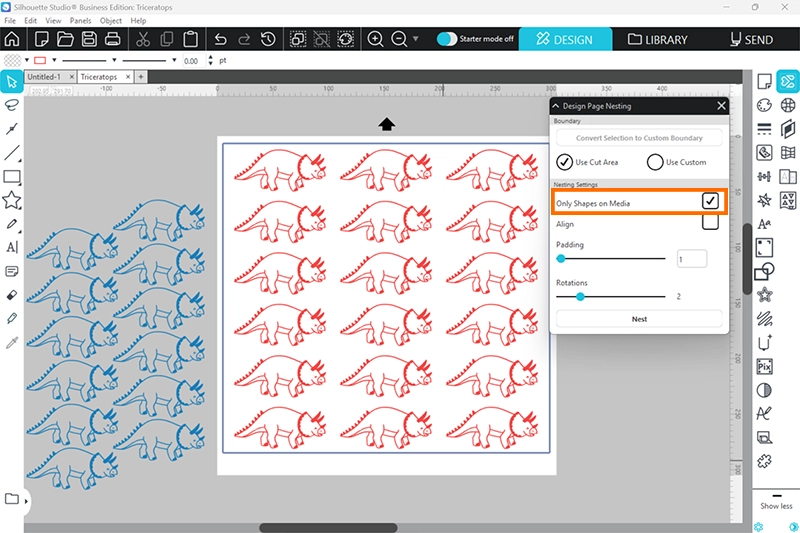Image resolution: width=800 pixels, height=533 pixels.
Task: Pick the Eraser tool
Action: (x=12, y=295)
